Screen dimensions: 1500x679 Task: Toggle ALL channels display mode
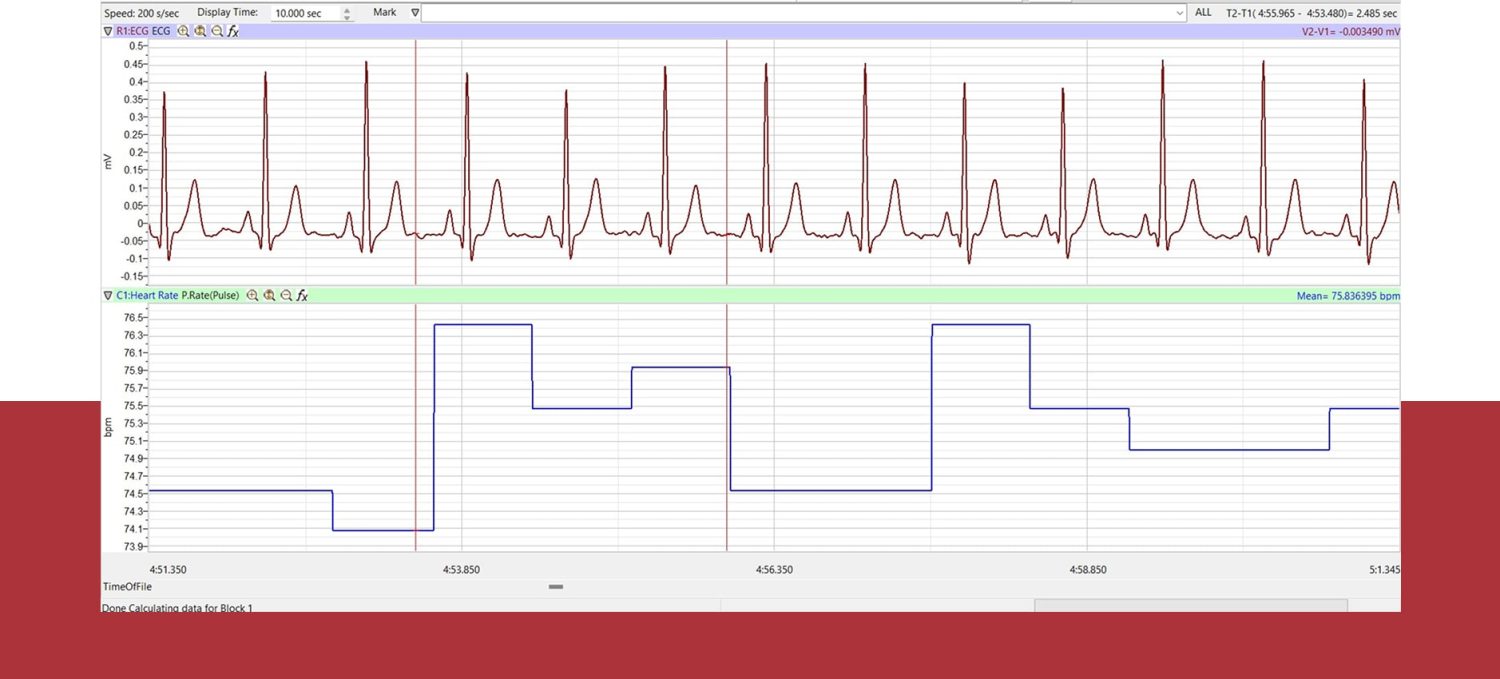pyautogui.click(x=1203, y=12)
